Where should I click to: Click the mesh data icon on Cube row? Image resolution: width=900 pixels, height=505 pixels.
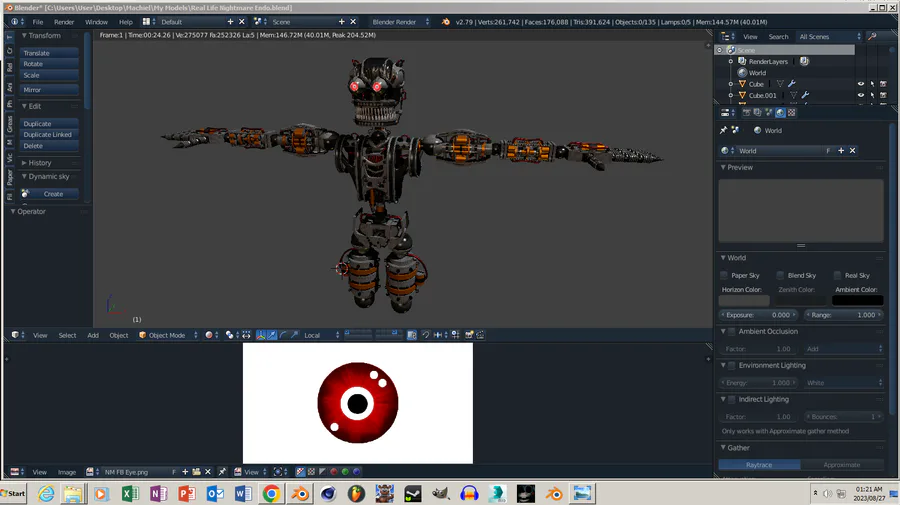tap(780, 84)
